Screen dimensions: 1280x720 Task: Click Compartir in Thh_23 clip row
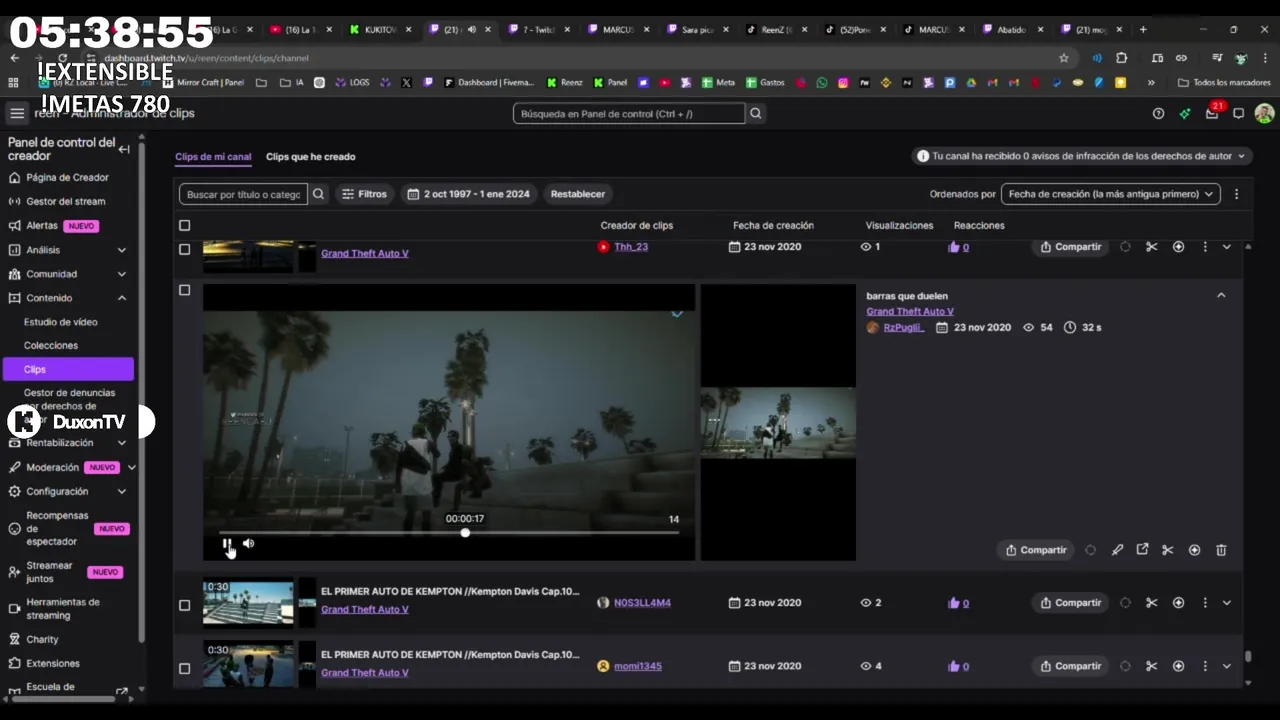[1071, 247]
